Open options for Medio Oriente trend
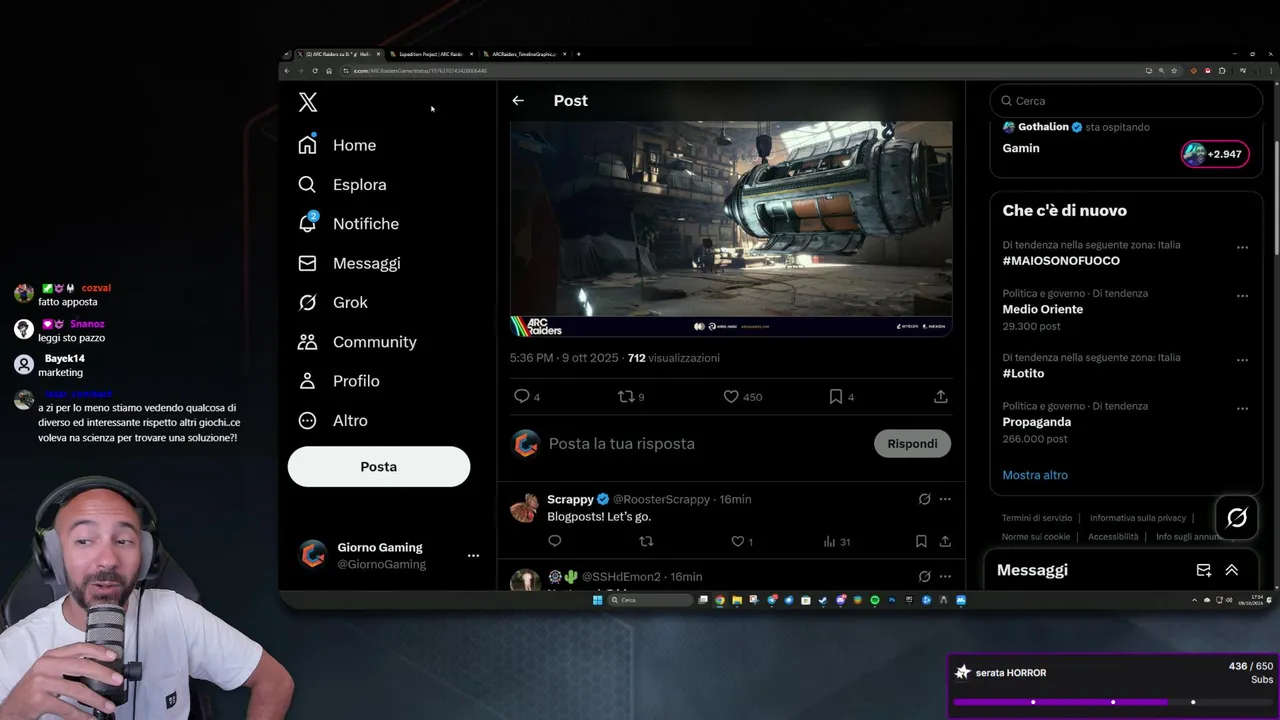1280x720 pixels. (x=1242, y=296)
